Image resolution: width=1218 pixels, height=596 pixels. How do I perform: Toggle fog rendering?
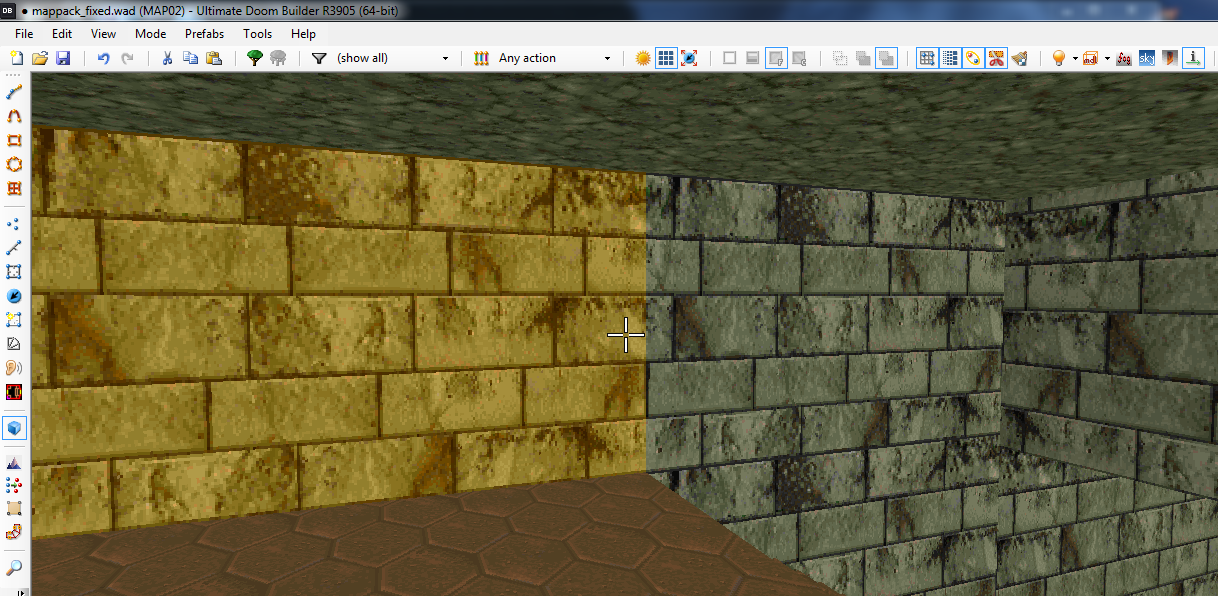[x=1124, y=58]
